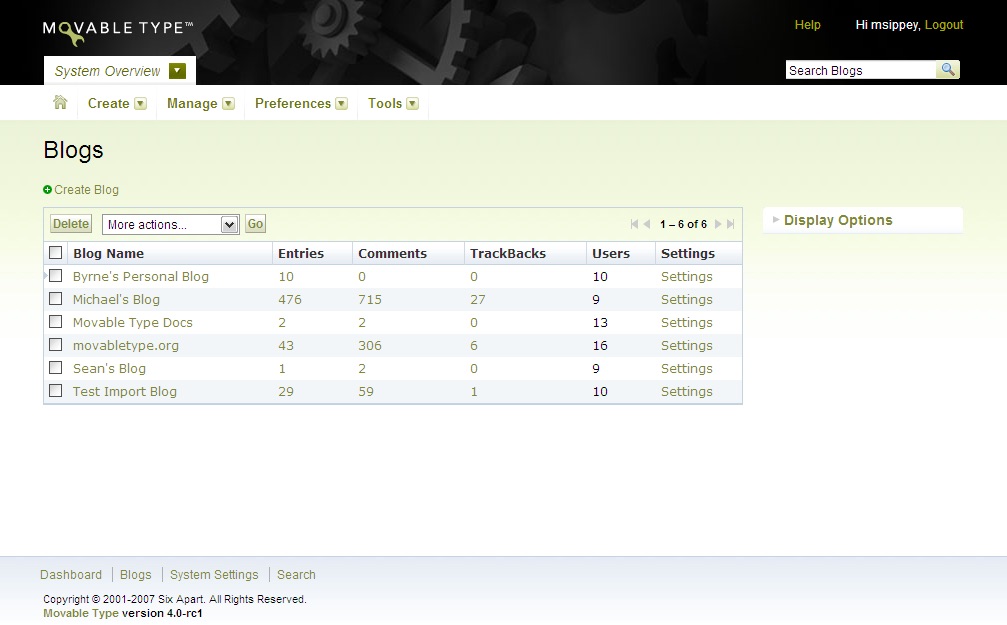This screenshot has width=1007, height=625.
Task: Click the Blog Name column header
Action: (x=109, y=253)
